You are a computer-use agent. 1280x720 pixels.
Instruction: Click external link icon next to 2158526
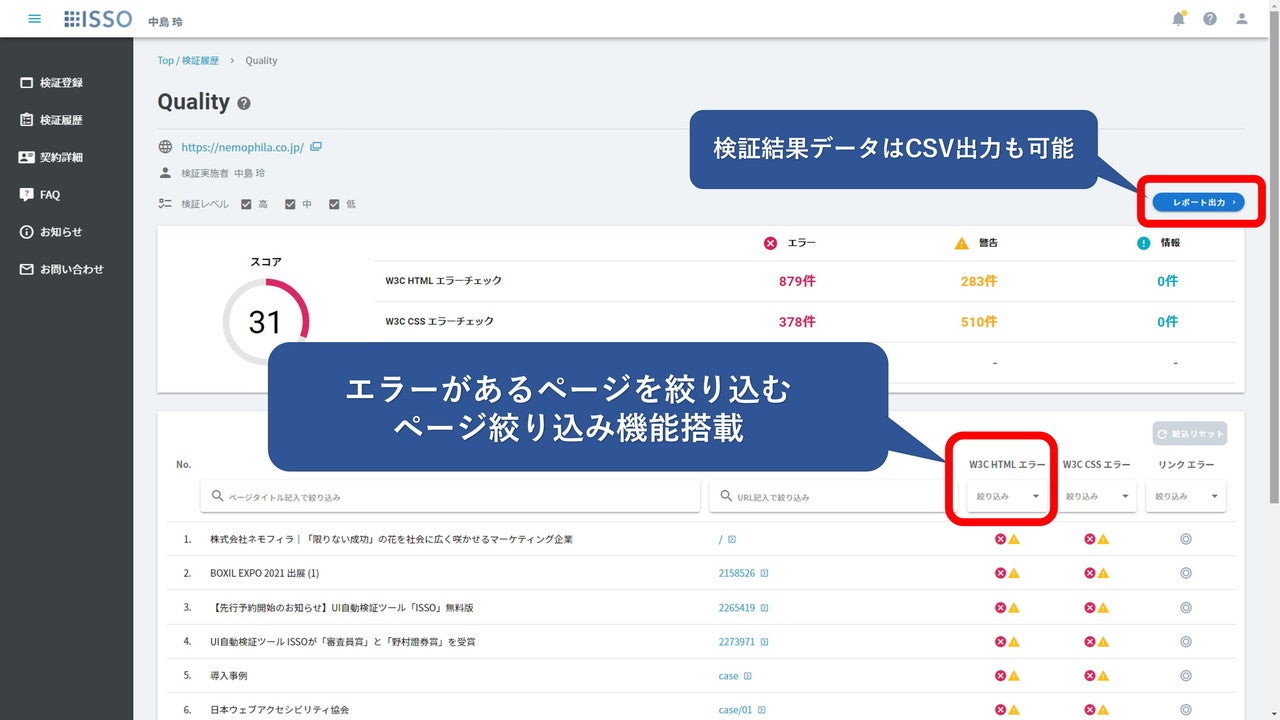765,574
